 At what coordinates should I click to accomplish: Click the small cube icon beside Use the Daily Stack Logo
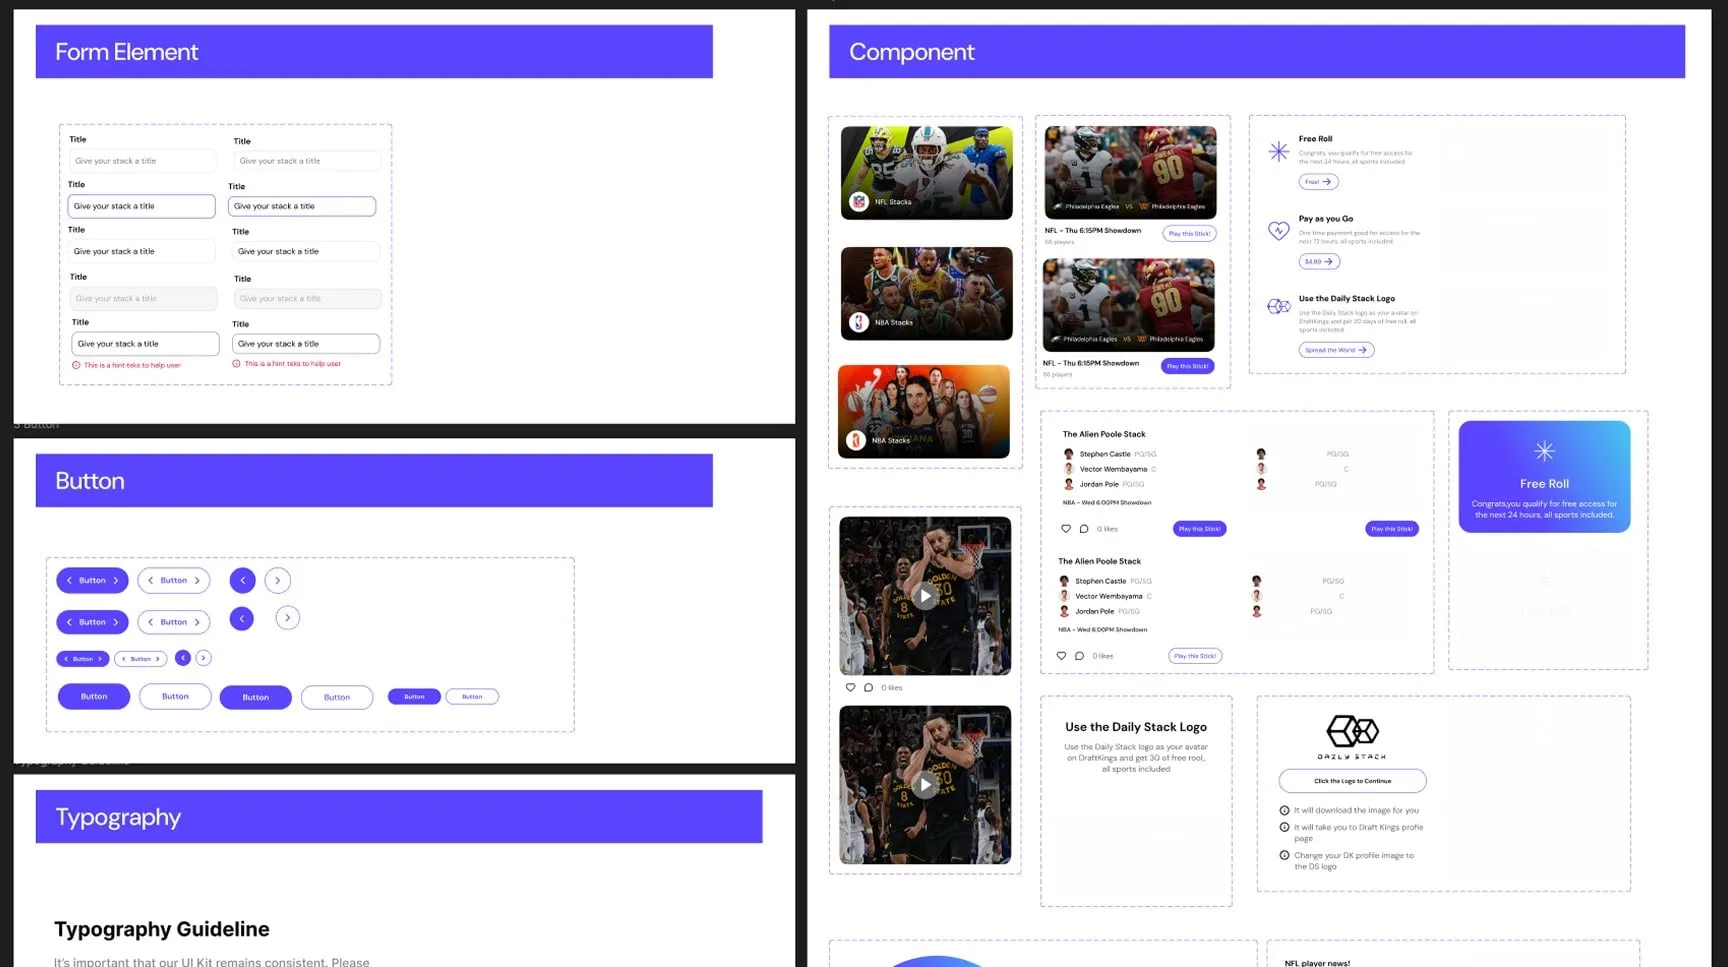tap(1278, 306)
